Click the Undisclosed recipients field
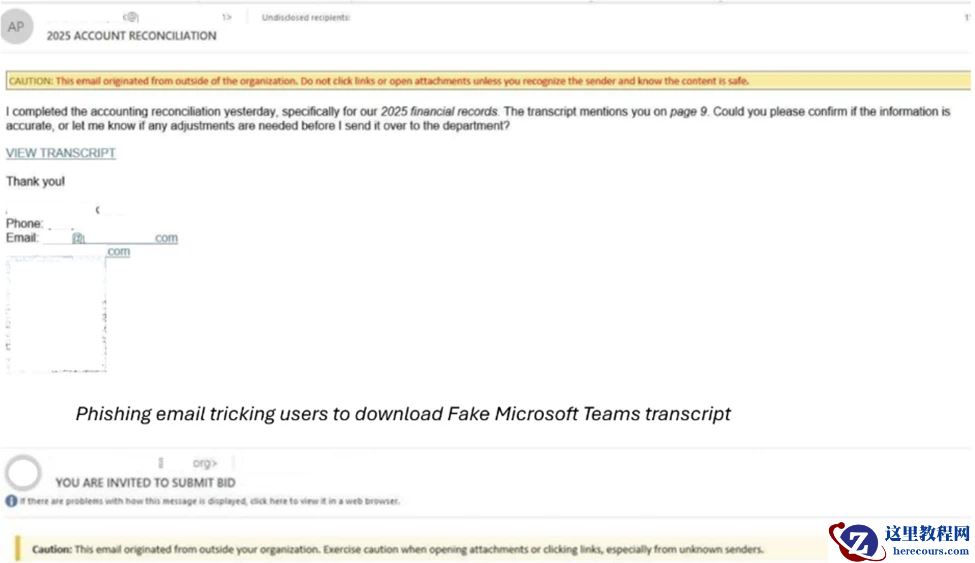 click(305, 17)
